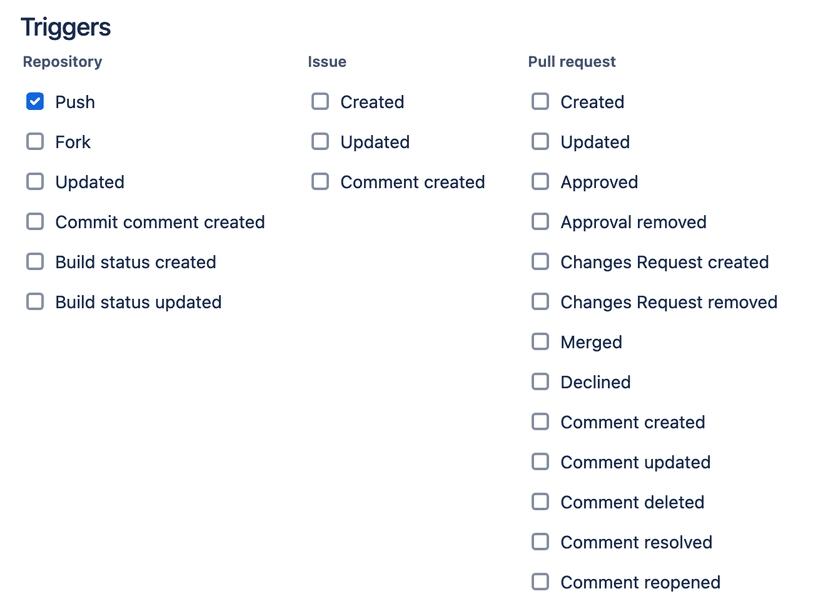Check the Comment resolved trigger
This screenshot has height=614, width=828.
pos(540,541)
